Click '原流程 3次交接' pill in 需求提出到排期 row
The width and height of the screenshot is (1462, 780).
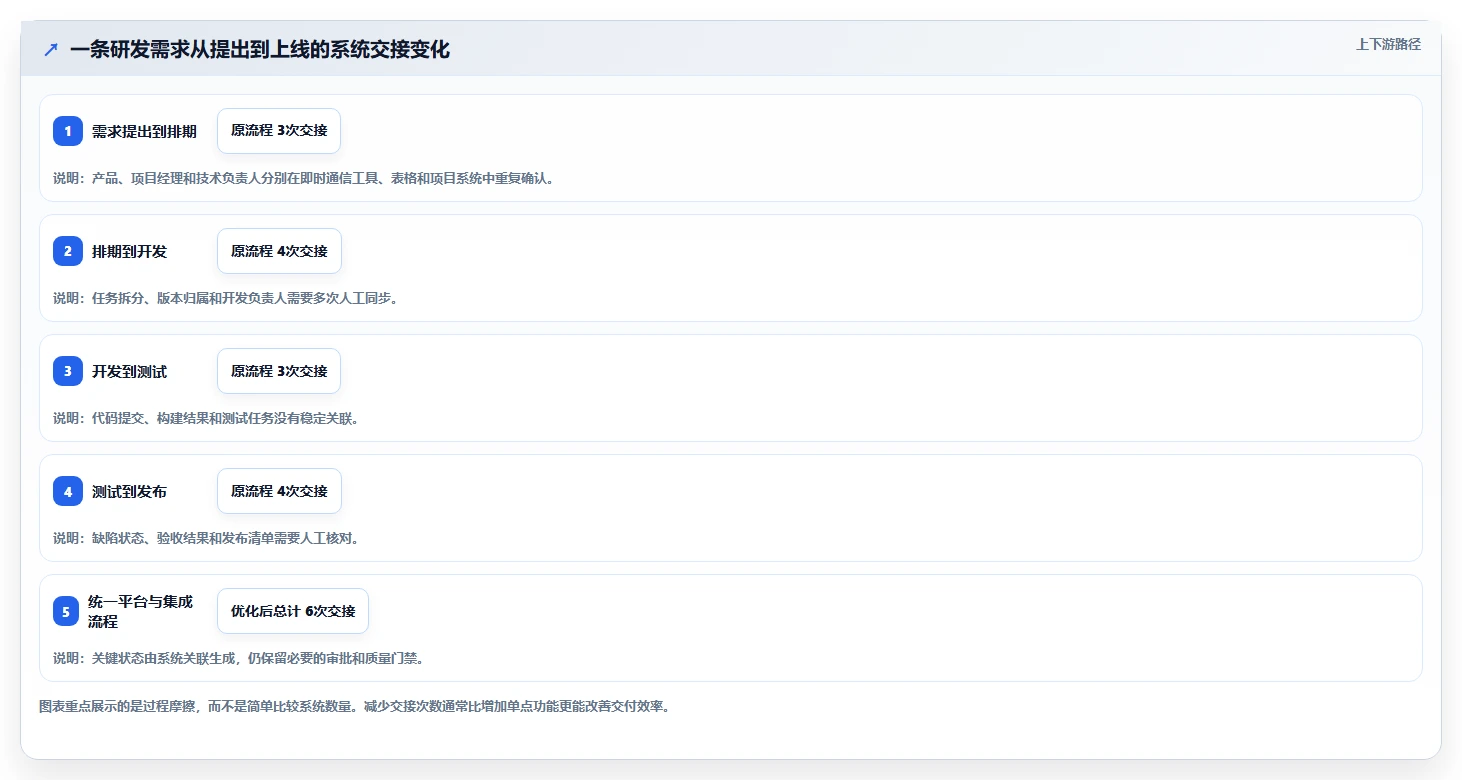pos(279,131)
